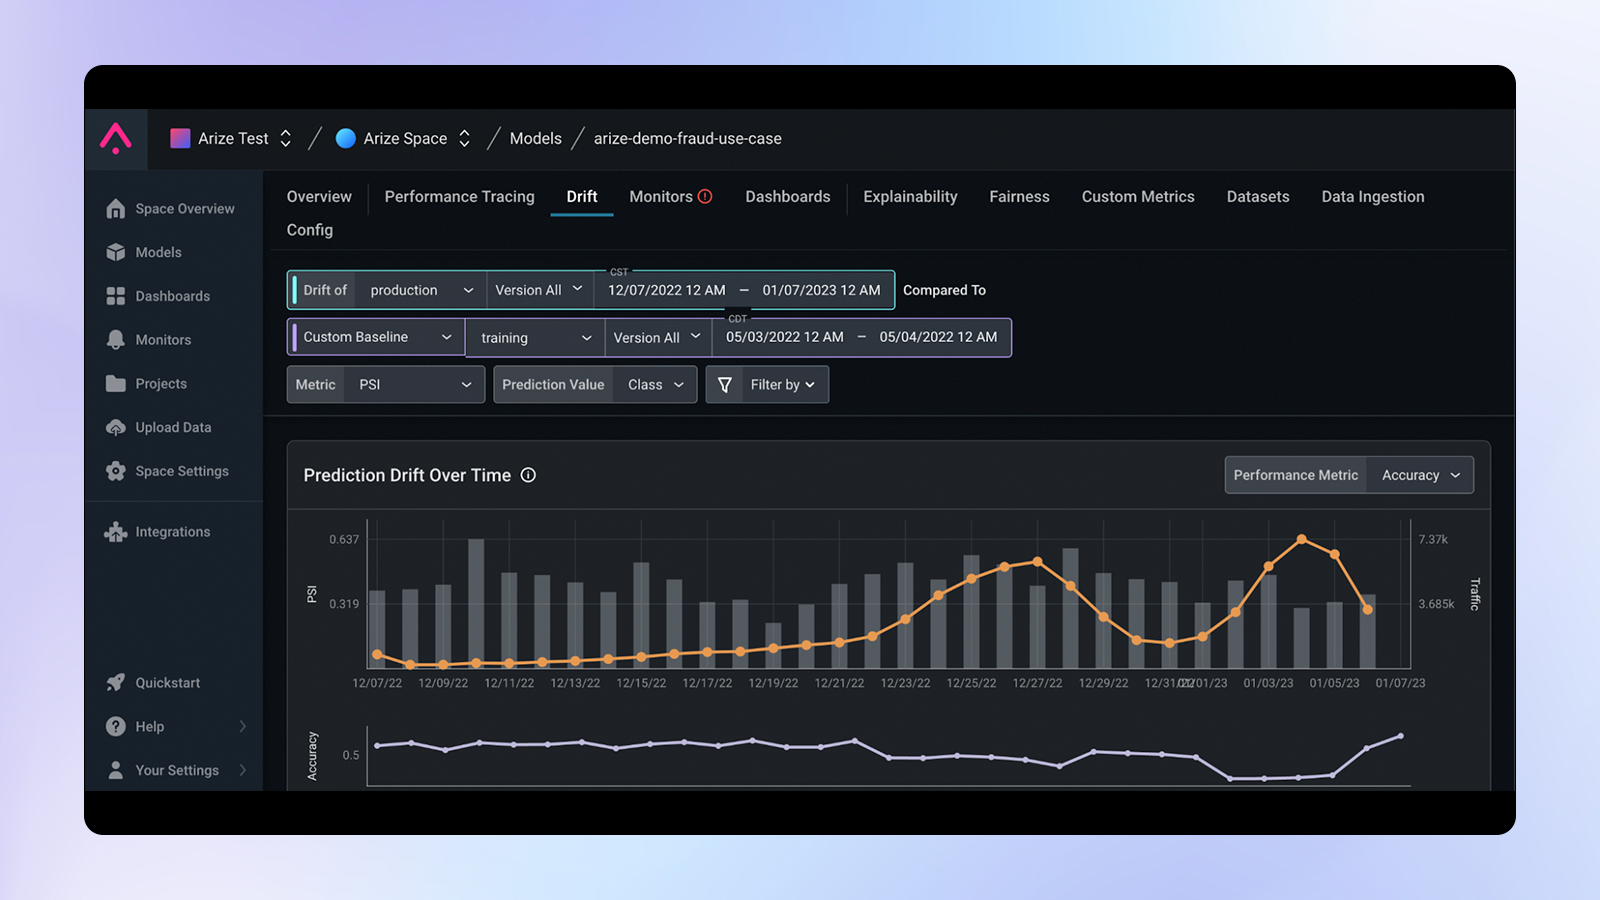Open the Space Settings gear icon

(x=116, y=471)
